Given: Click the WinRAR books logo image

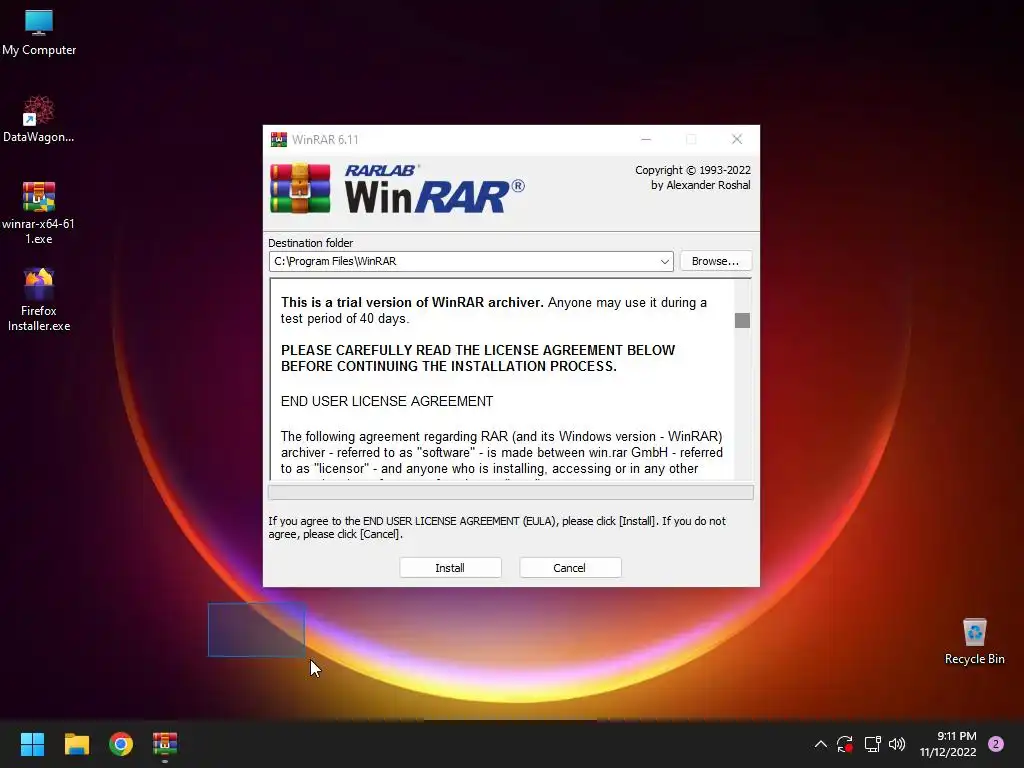Looking at the screenshot, I should (x=300, y=189).
